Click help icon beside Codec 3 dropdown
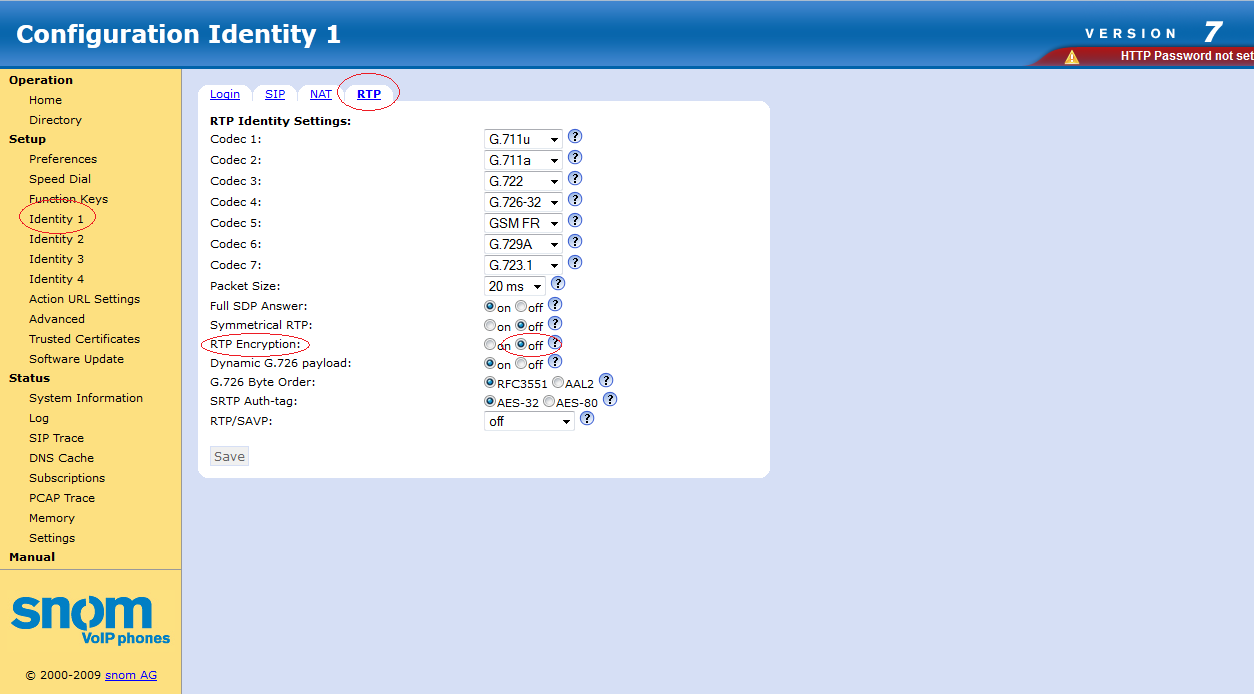 tap(575, 179)
